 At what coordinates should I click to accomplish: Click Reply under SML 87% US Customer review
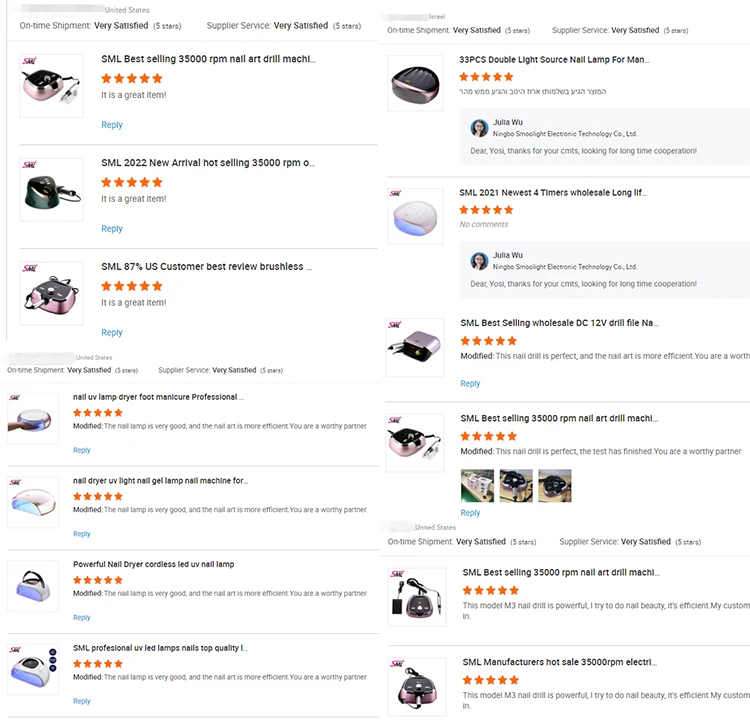click(111, 332)
